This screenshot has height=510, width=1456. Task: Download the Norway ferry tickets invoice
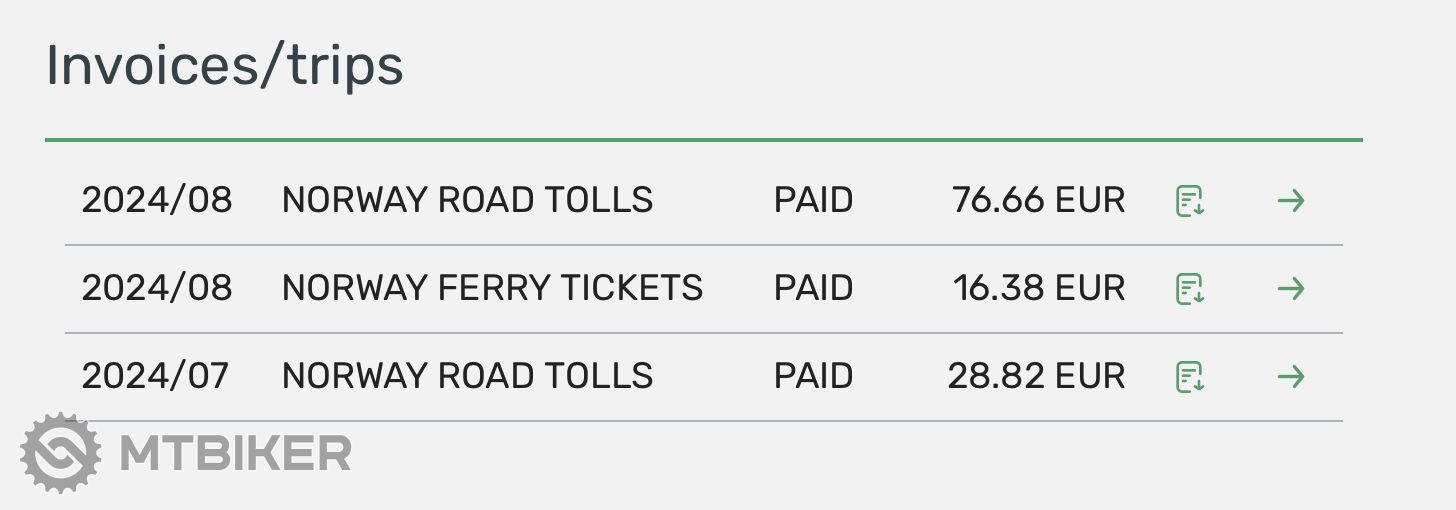(x=1189, y=289)
